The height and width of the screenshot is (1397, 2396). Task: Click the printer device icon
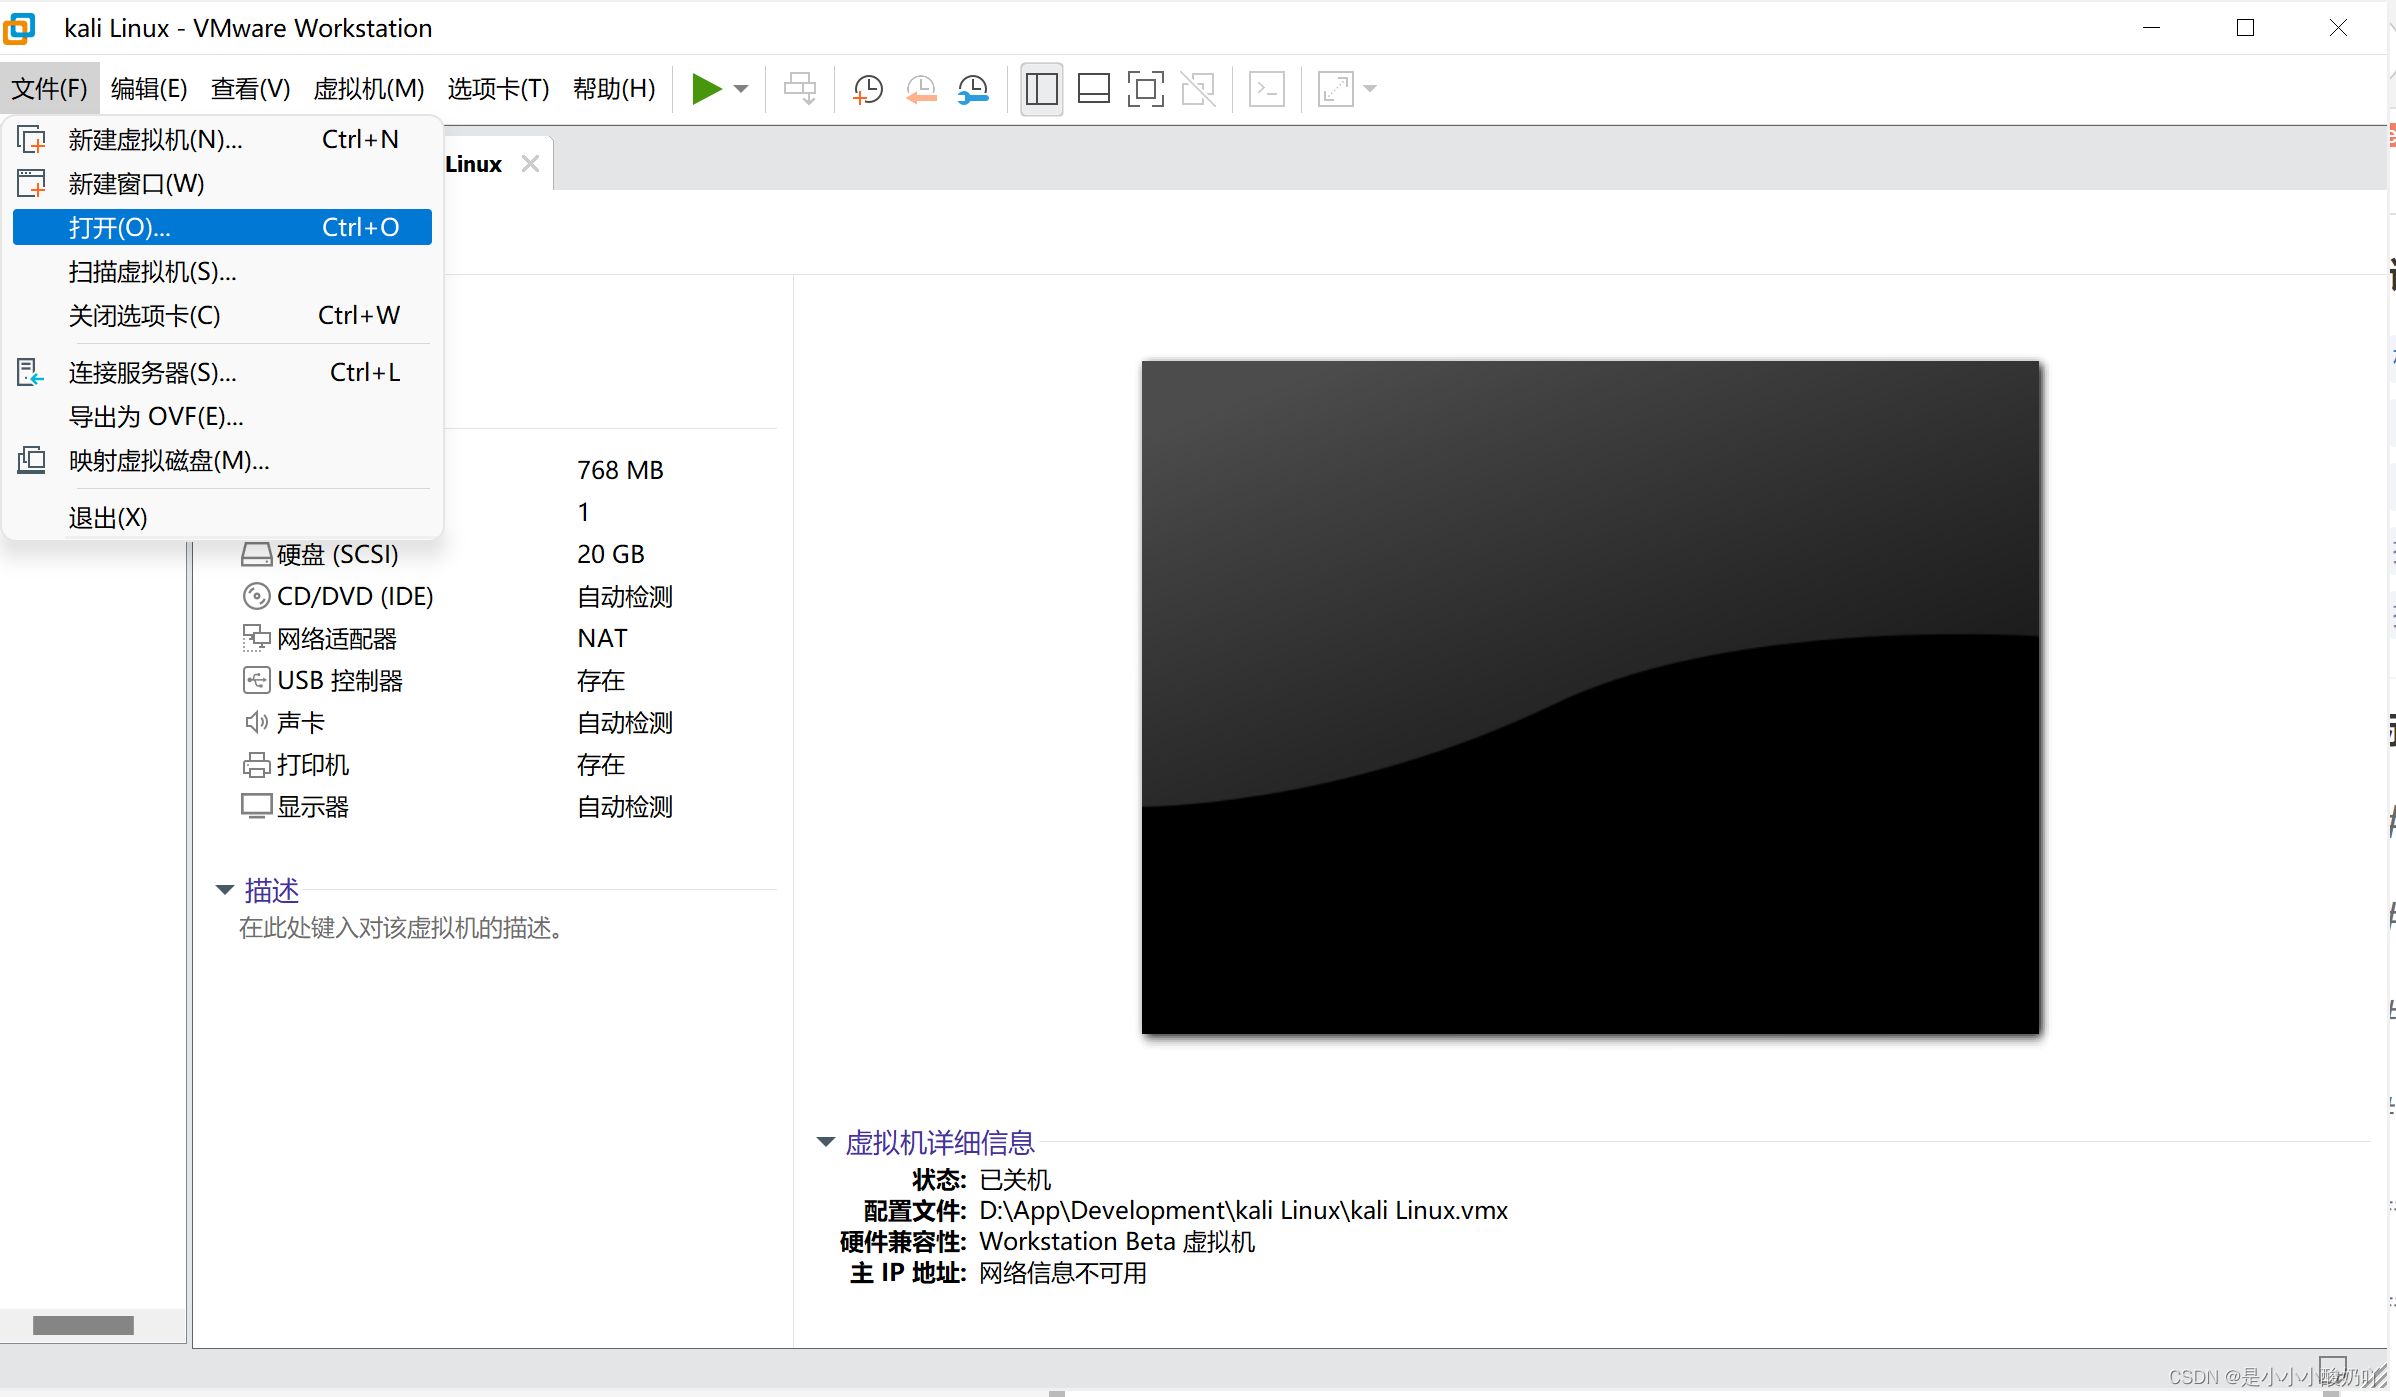[256, 765]
